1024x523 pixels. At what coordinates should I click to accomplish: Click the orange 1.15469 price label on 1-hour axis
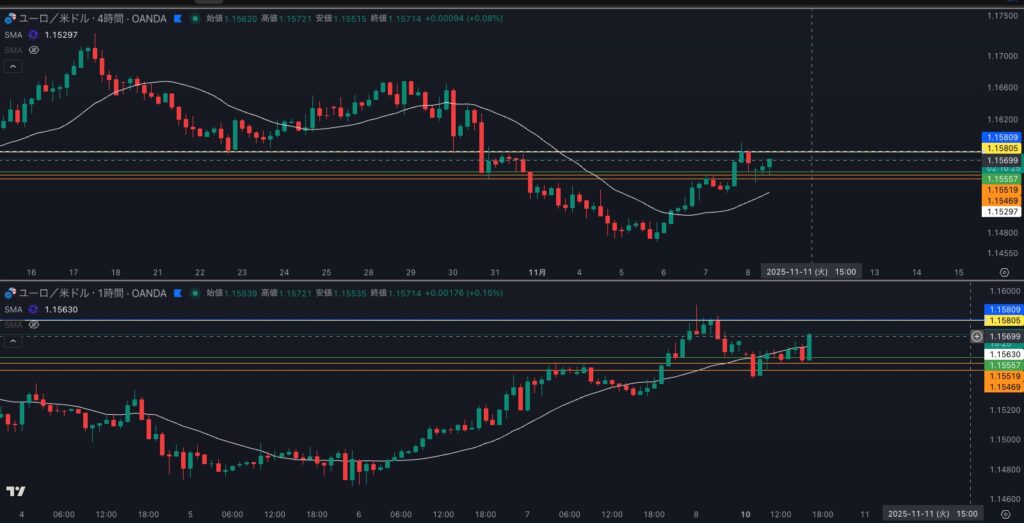[x=1002, y=387]
